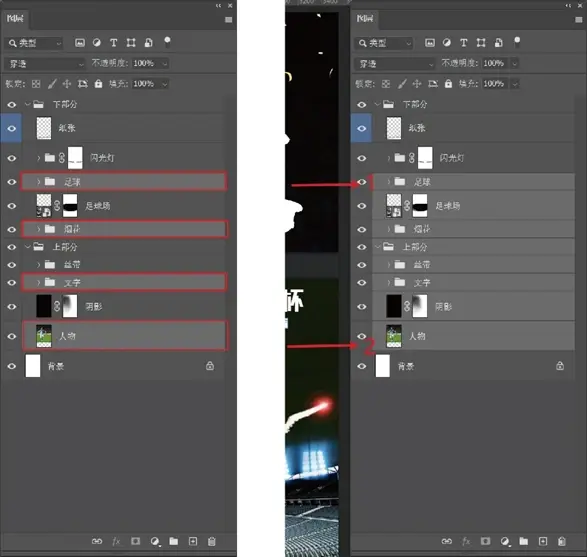Select 人物 layer thumbnail in left panel
Image resolution: width=587 pixels, height=557 pixels.
44,336
